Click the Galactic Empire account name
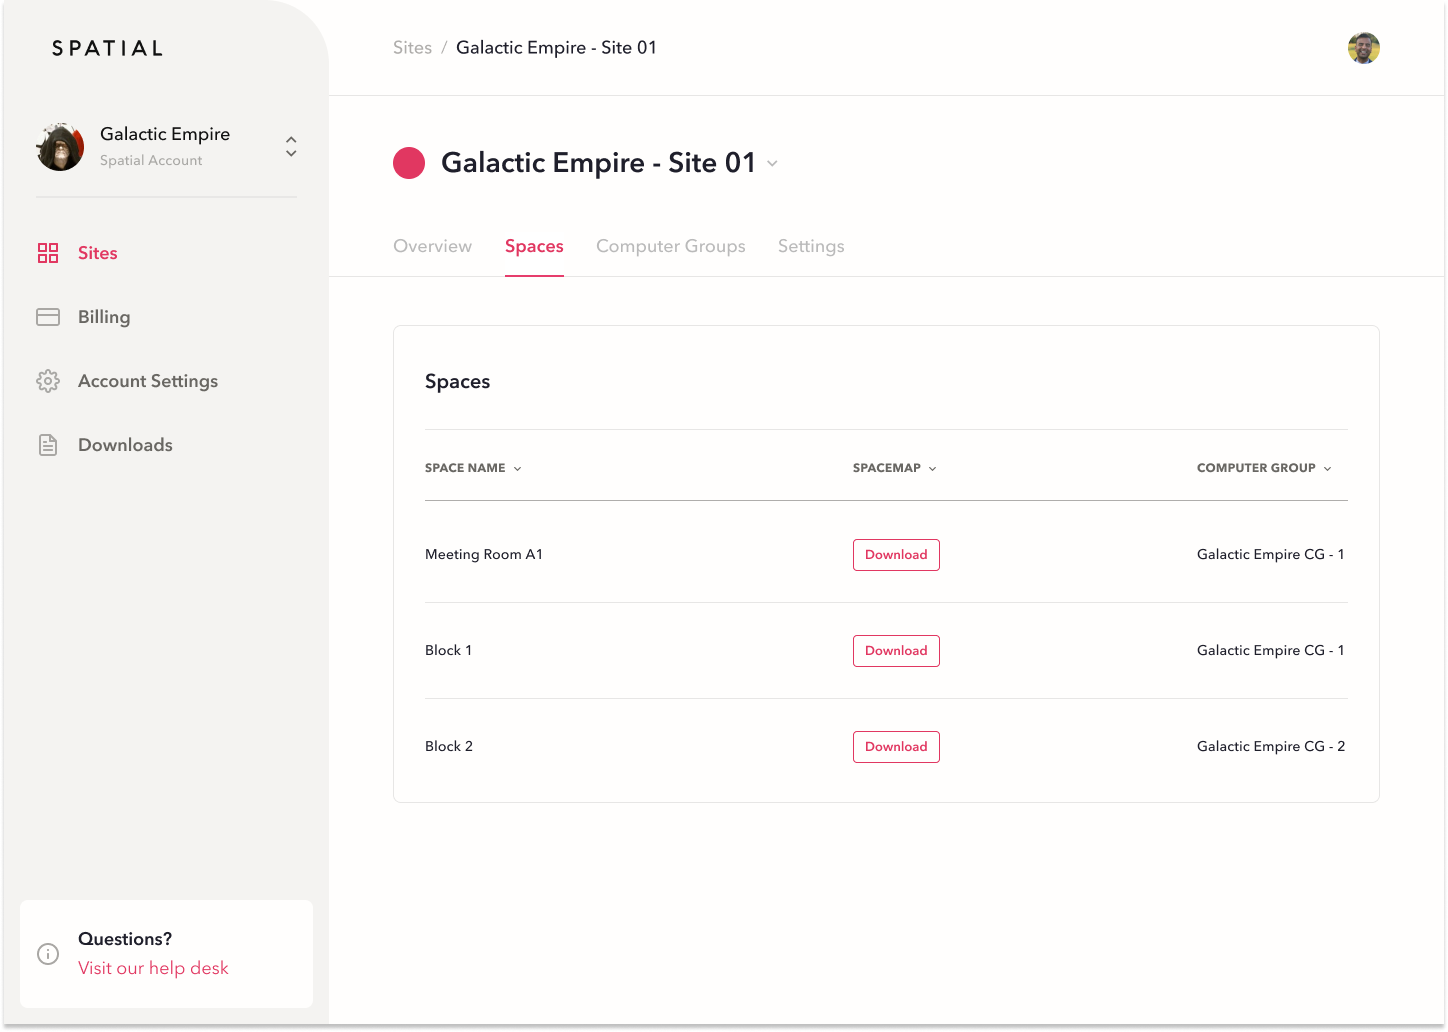Viewport: 1448px width, 1032px height. point(165,134)
